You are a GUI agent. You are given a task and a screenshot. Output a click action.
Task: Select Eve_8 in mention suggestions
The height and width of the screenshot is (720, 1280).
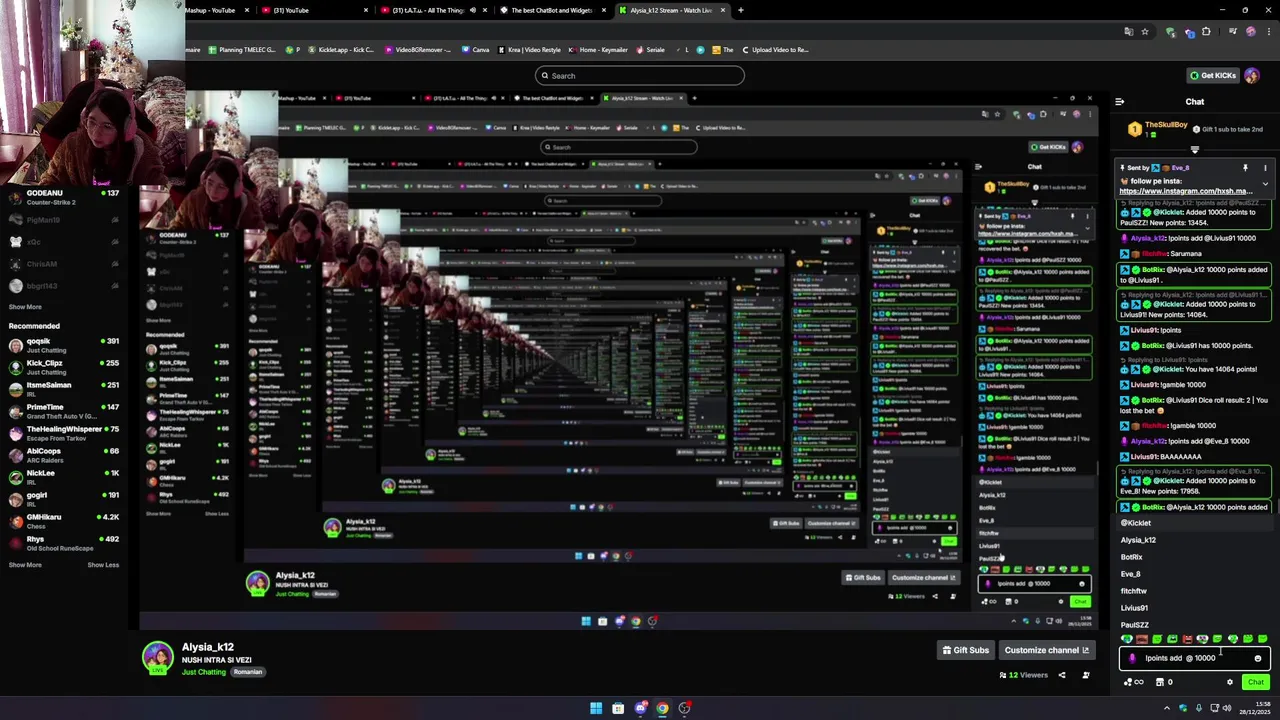[1195, 574]
